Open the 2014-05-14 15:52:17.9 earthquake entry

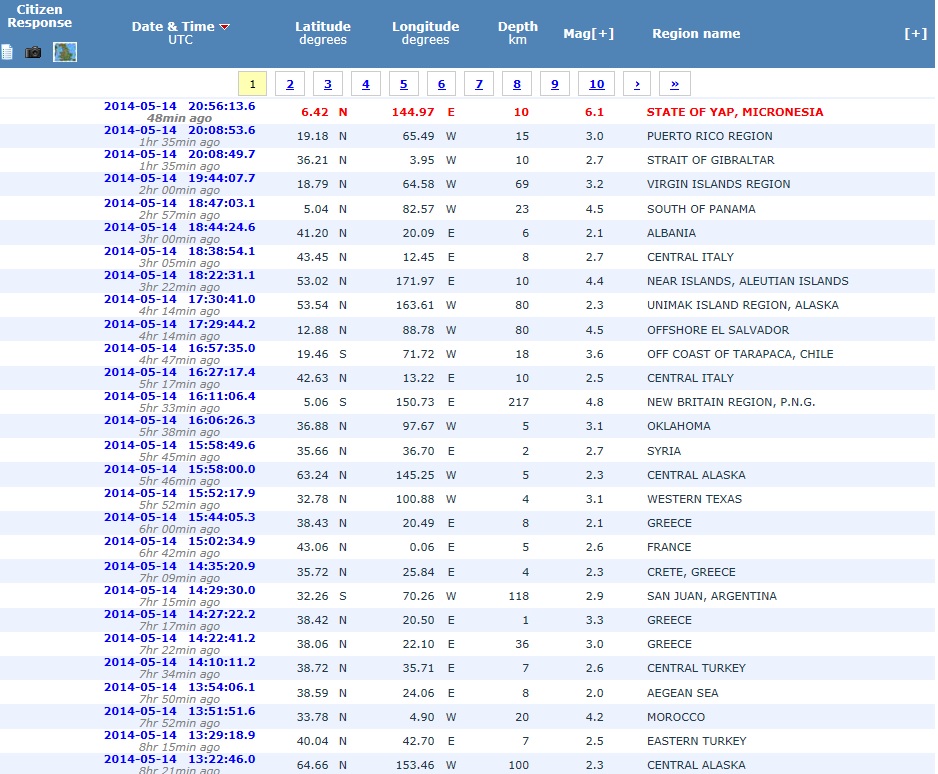coord(179,493)
